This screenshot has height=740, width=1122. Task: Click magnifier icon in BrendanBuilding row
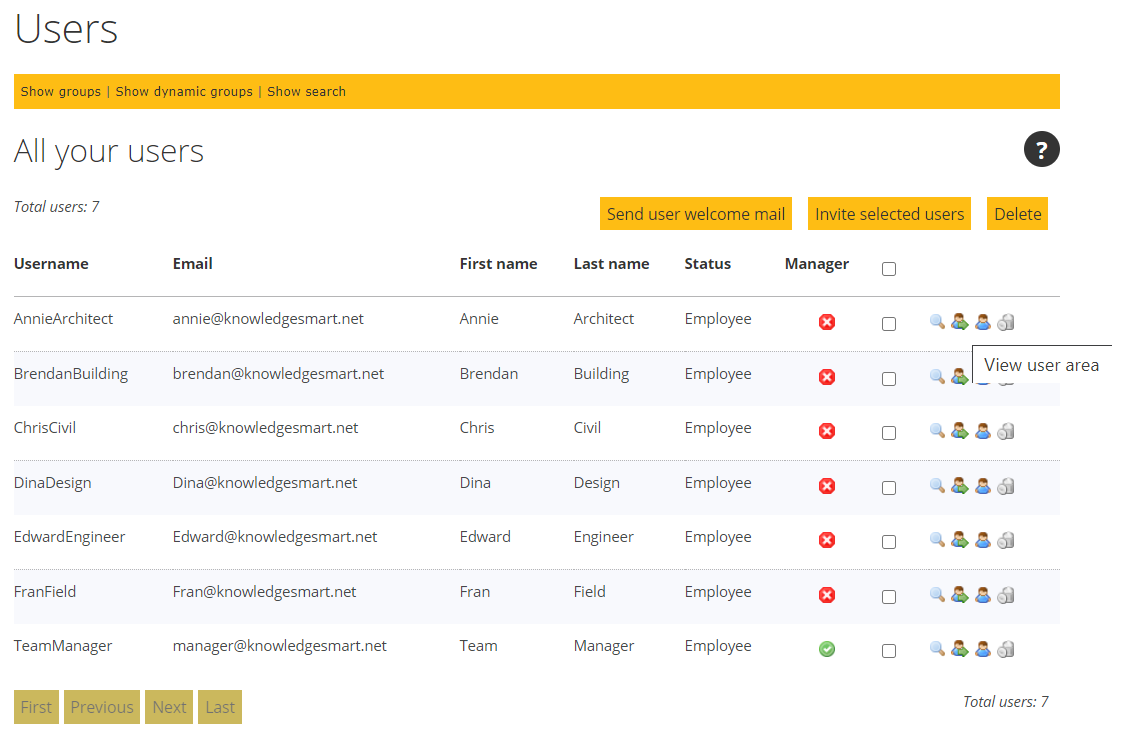tap(937, 376)
